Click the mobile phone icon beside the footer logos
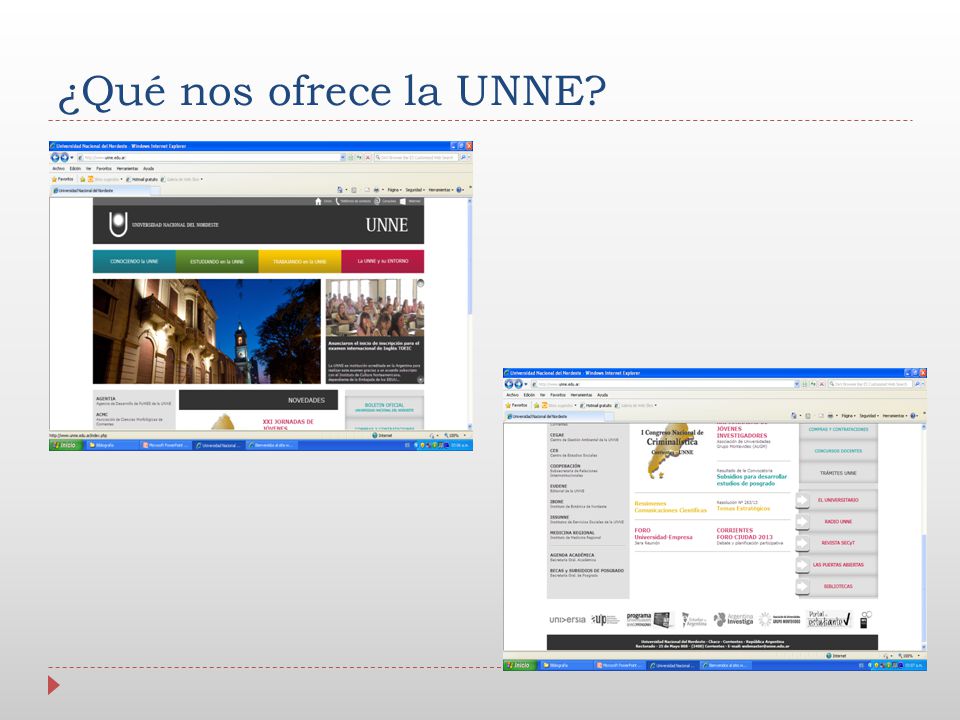The image size is (960, 720). coord(865,620)
